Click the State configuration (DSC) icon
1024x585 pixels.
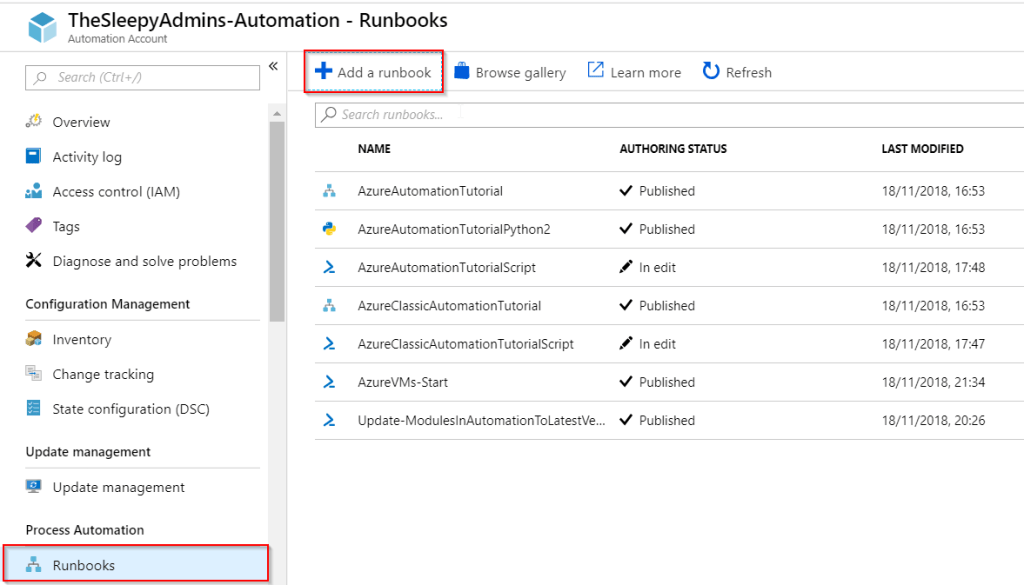click(x=33, y=408)
